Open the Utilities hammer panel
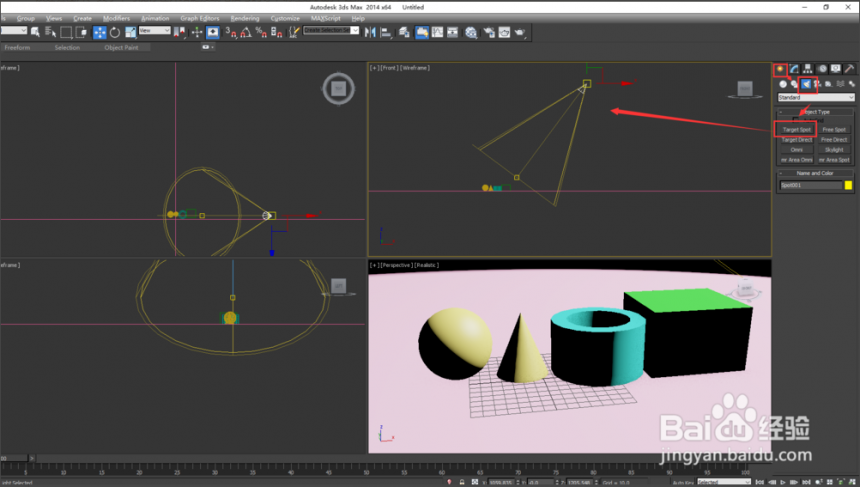This screenshot has width=860, height=487. pos(849,69)
